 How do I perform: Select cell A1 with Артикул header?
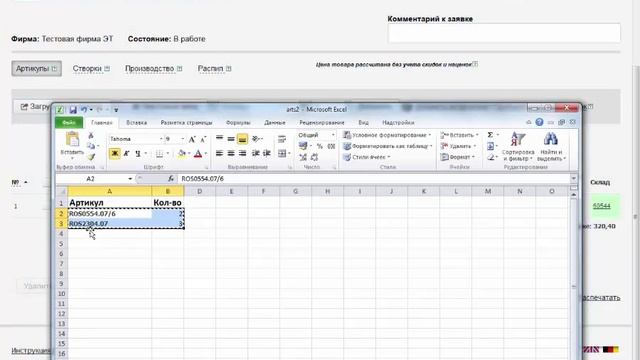coord(109,202)
